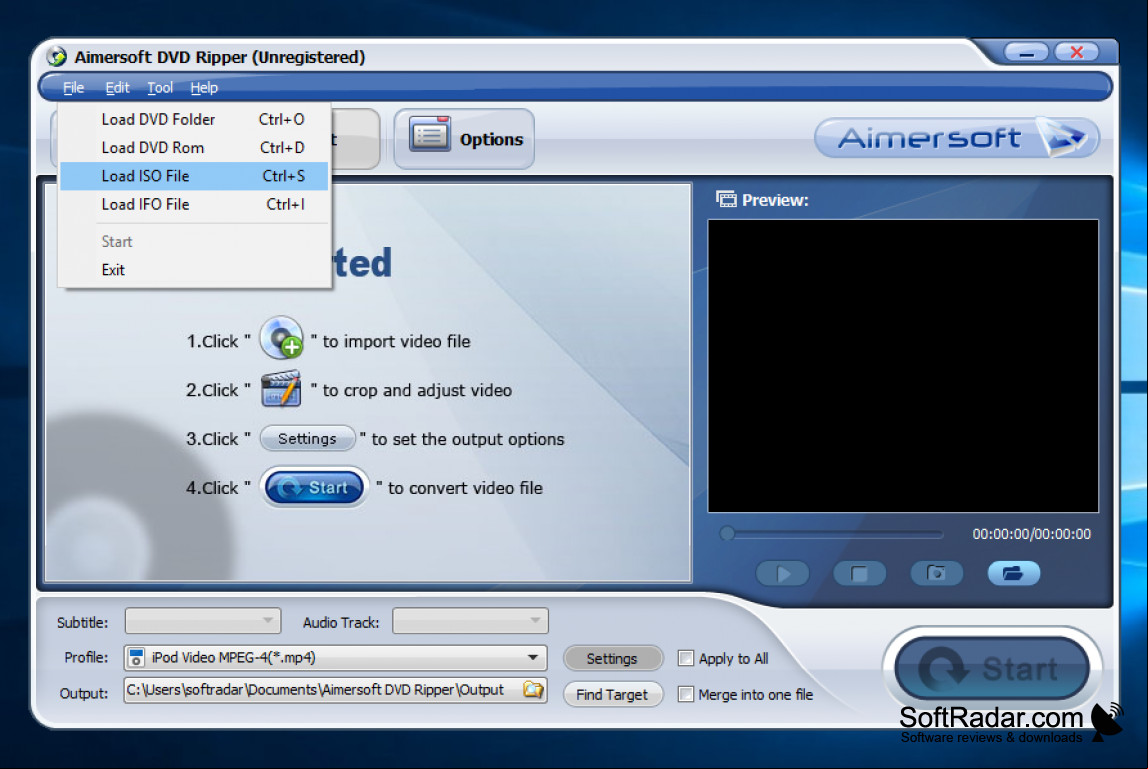1148x769 pixels.
Task: Click the clapperboard edit video icon
Action: [x=281, y=388]
